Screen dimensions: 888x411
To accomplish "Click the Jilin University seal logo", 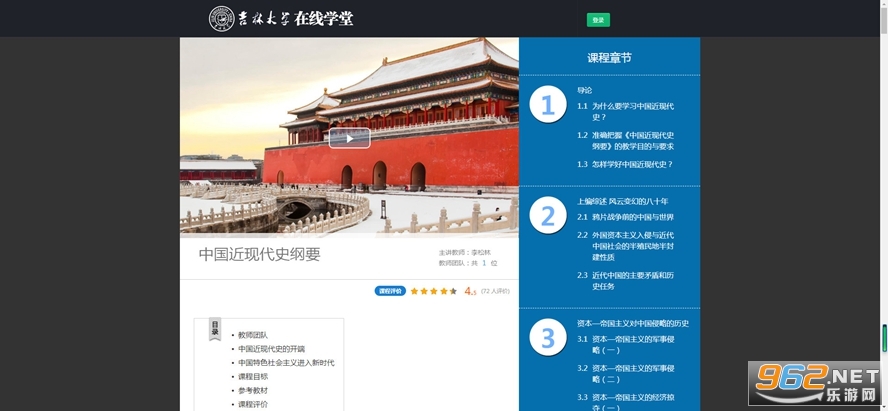I will coord(221,19).
